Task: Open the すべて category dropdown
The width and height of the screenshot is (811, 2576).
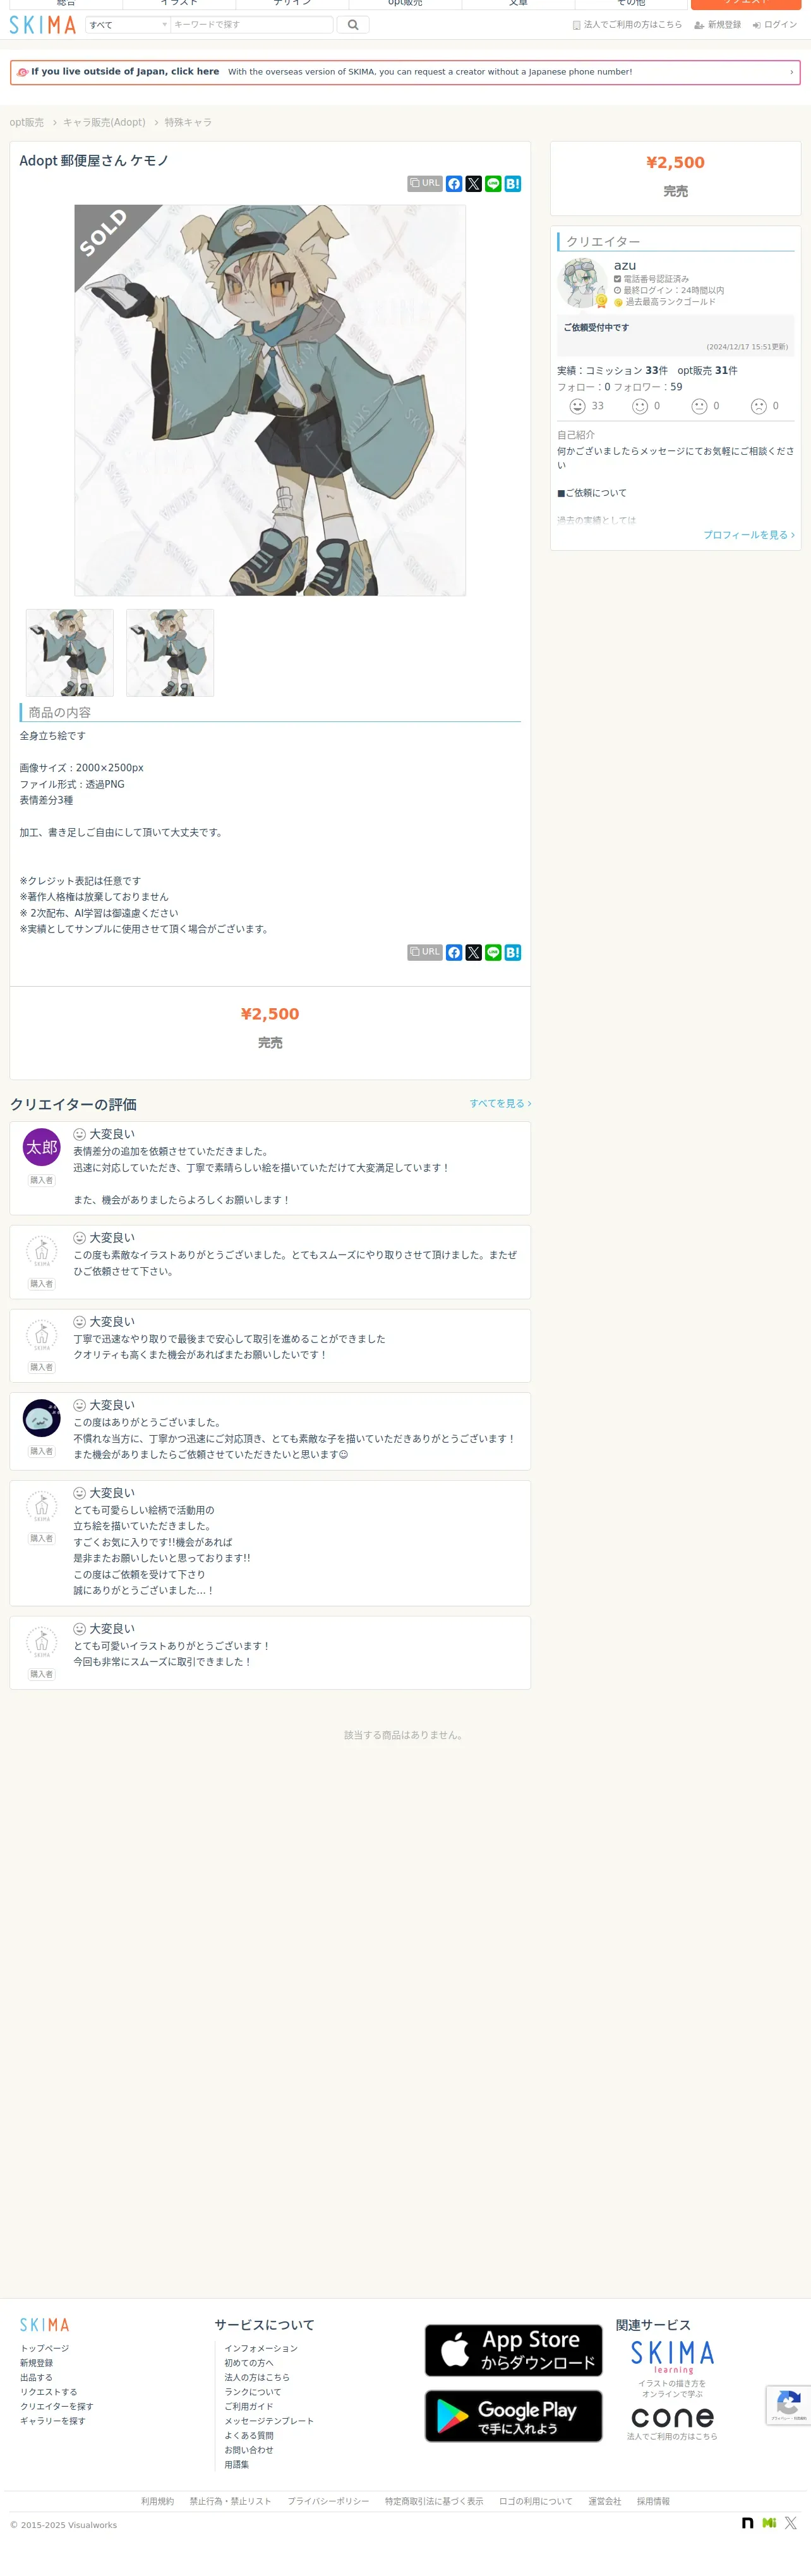Action: (128, 25)
